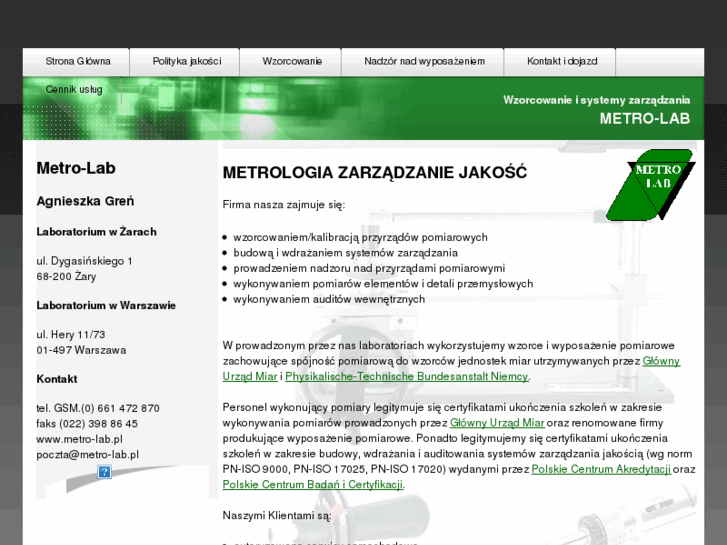Click the address ul. Hery 11/73
The width and height of the screenshot is (727, 545).
tap(71, 334)
